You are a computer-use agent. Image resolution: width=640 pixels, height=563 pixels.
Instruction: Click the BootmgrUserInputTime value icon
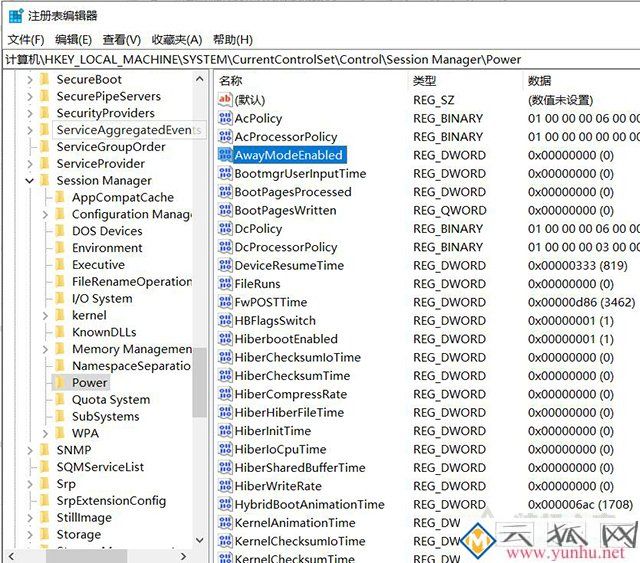[225, 173]
